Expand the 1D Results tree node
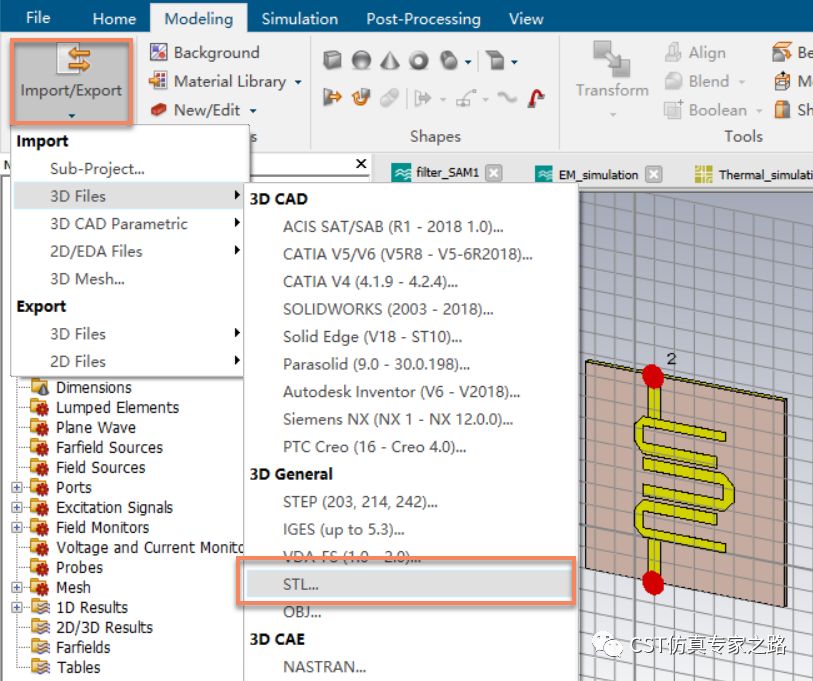Screen dimensions: 813x681 pyautogui.click(x=17, y=607)
